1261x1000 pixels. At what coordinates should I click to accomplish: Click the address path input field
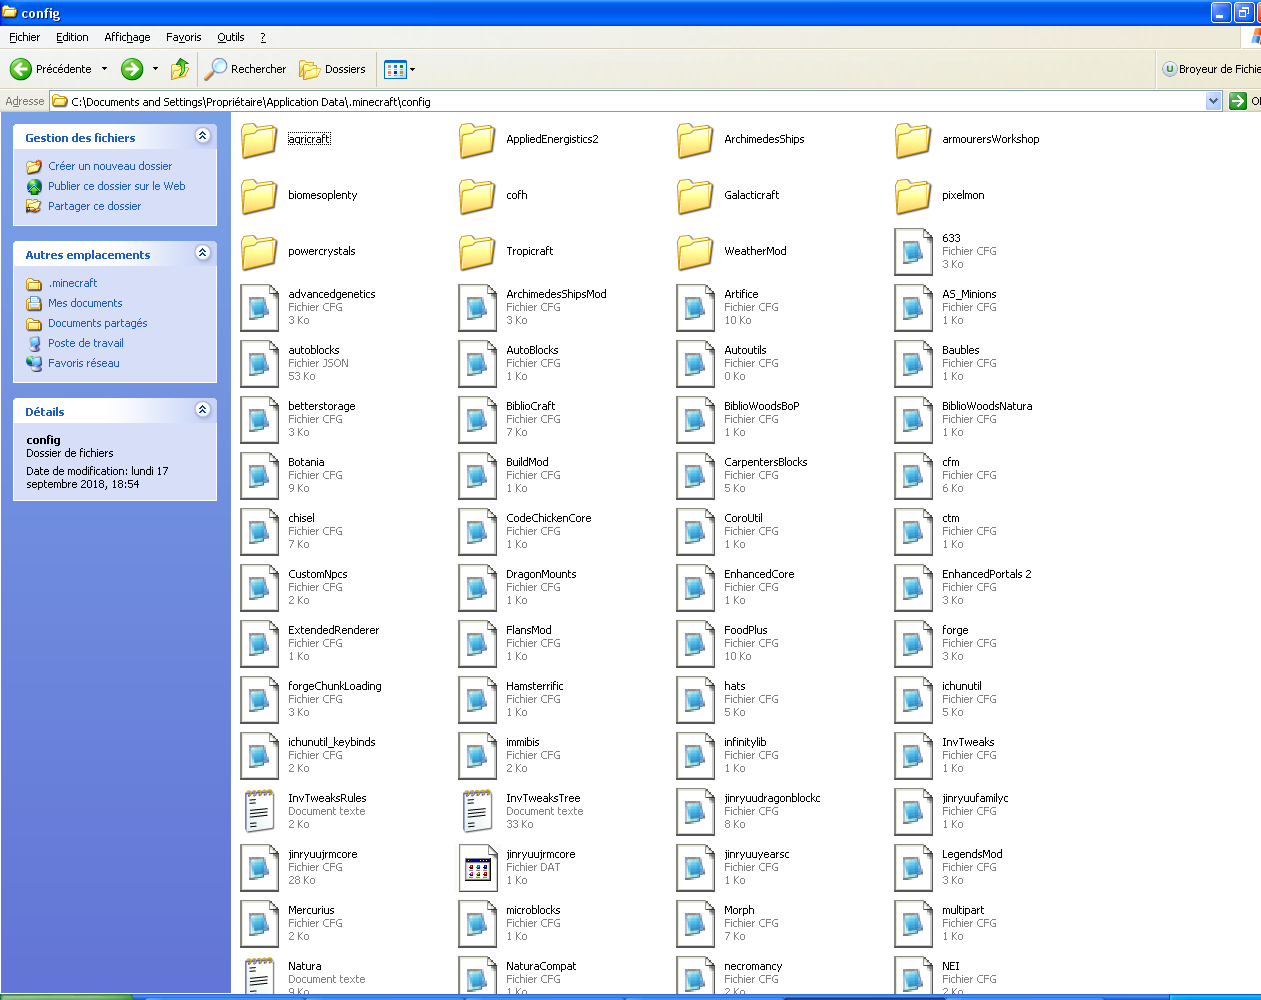(x=628, y=101)
